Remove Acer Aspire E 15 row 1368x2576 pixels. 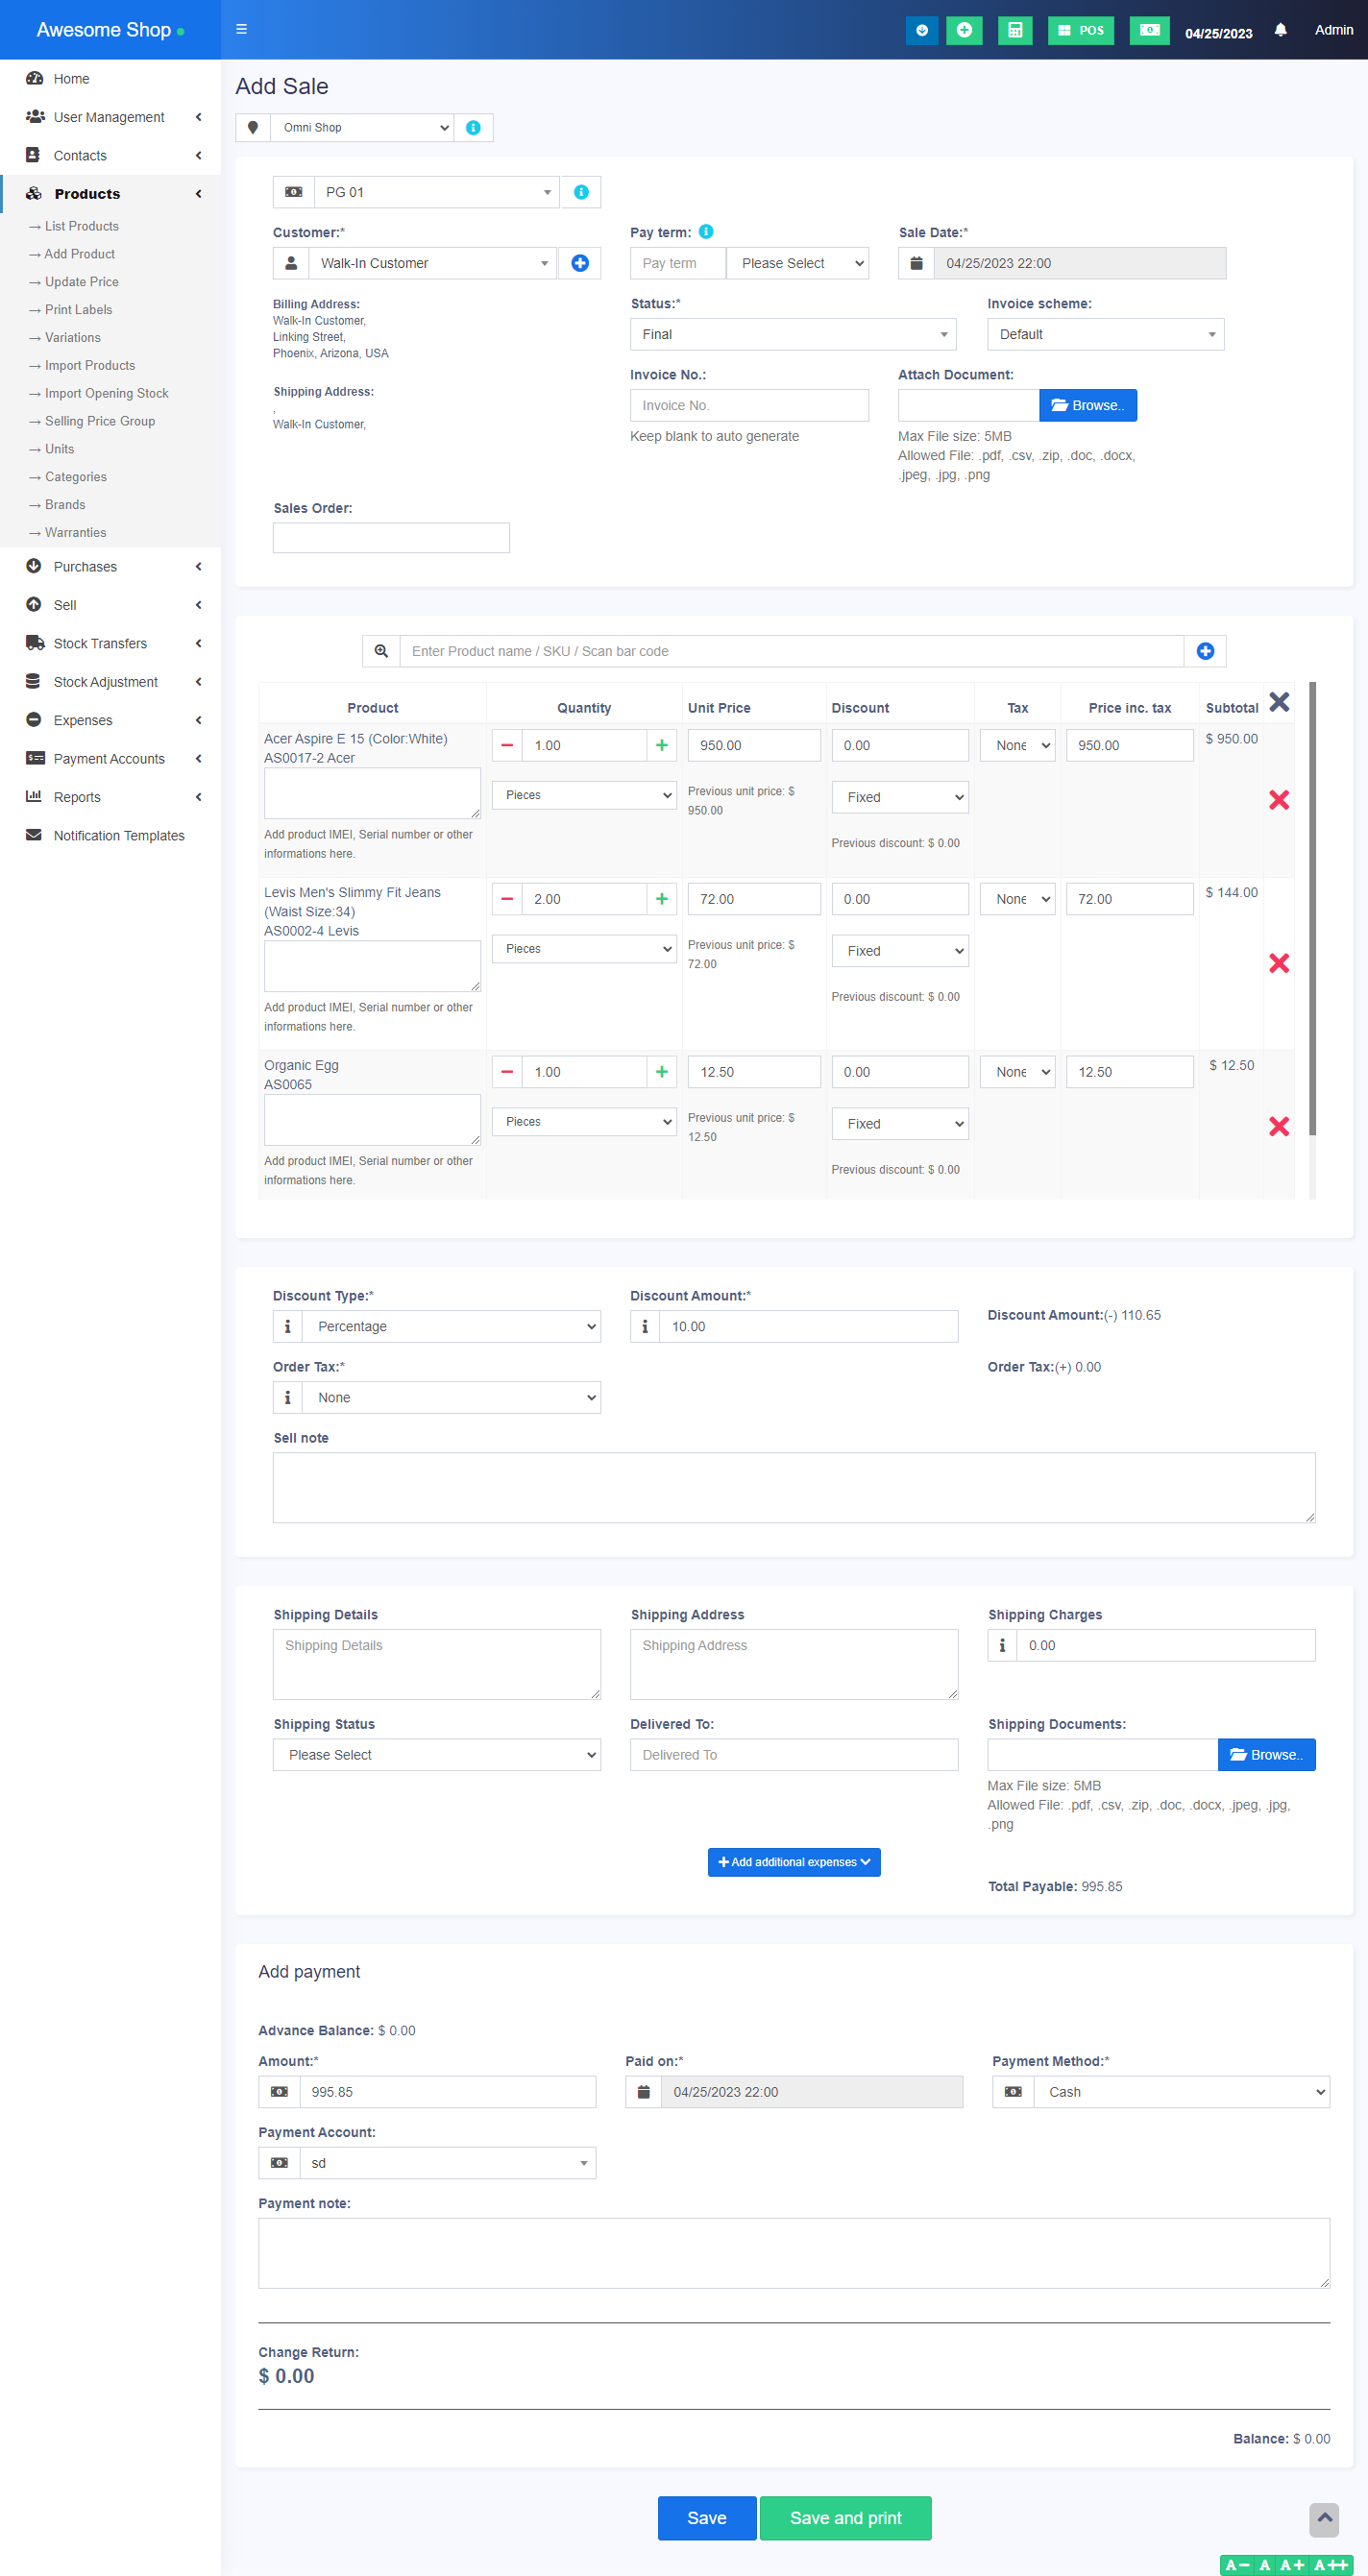pos(1278,799)
